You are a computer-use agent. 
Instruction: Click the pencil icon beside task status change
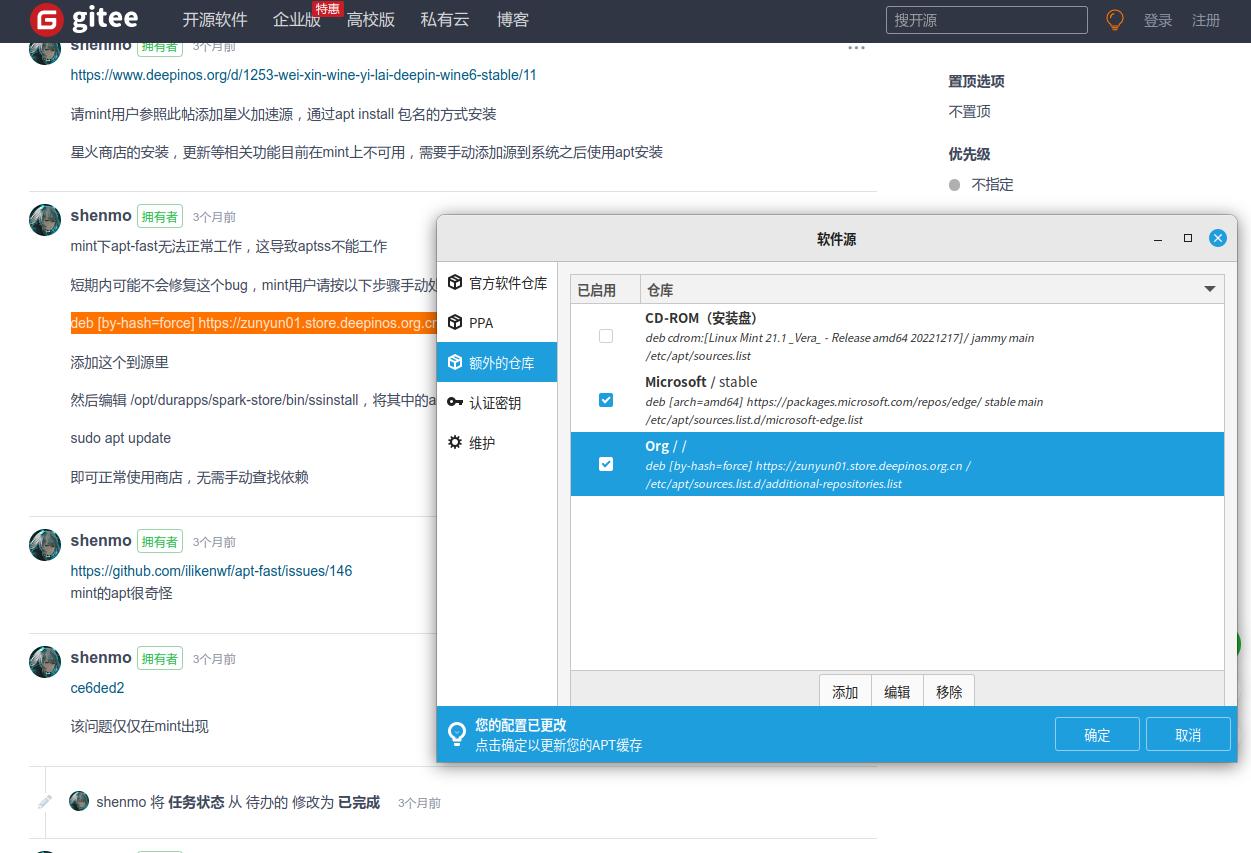pos(45,802)
